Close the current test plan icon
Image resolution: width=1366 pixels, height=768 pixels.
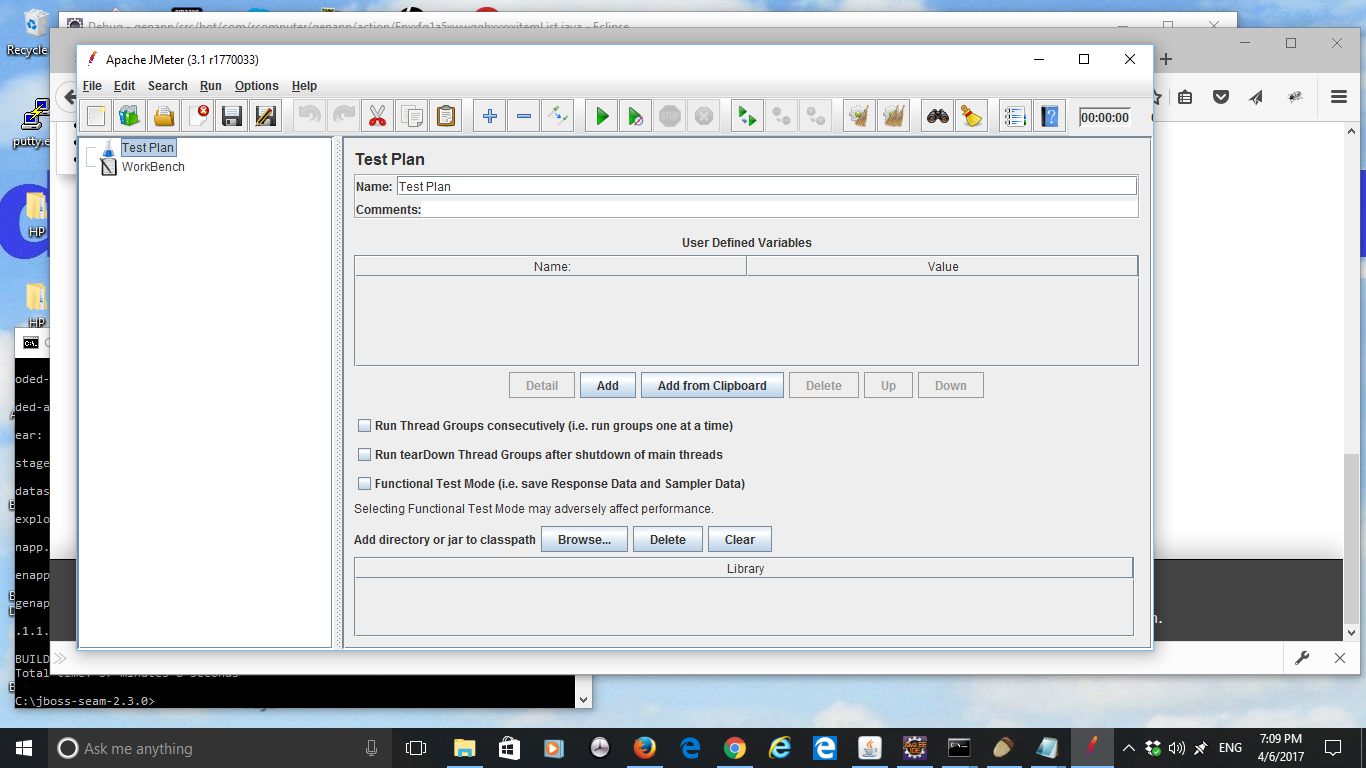[x=198, y=116]
